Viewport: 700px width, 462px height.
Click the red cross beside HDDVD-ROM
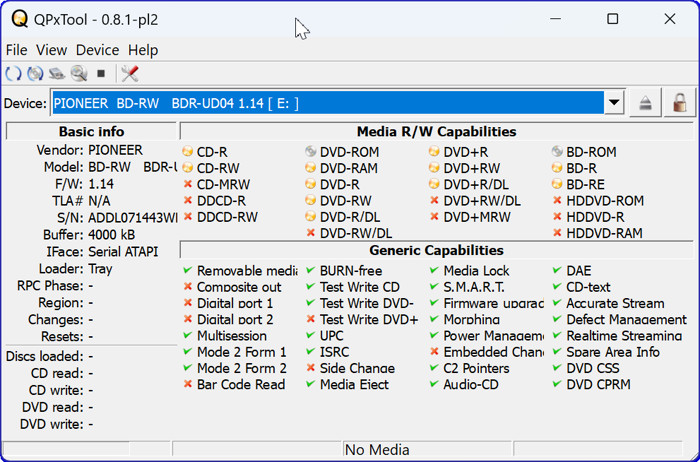tap(557, 200)
